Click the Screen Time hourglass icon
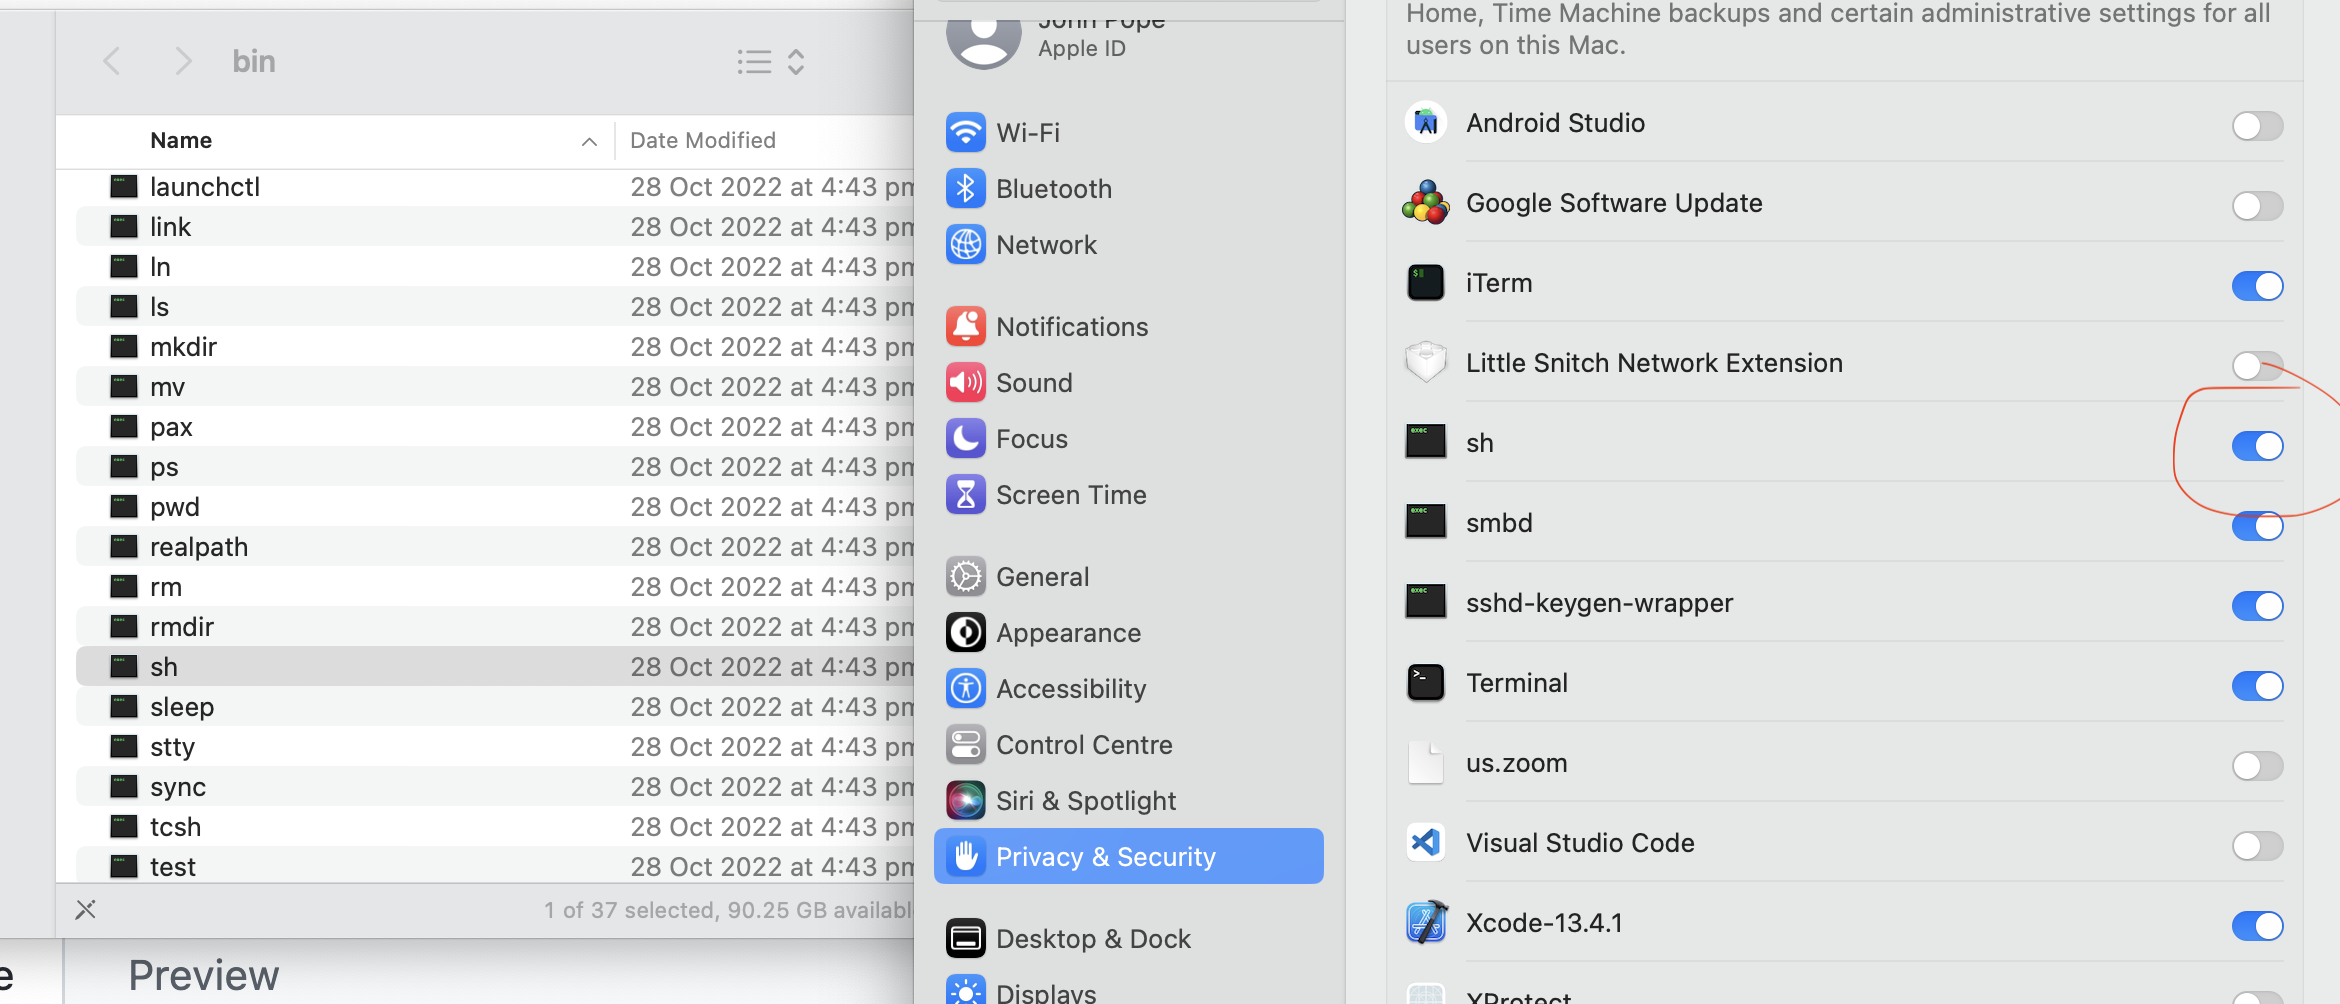This screenshot has height=1004, width=2340. click(x=965, y=494)
